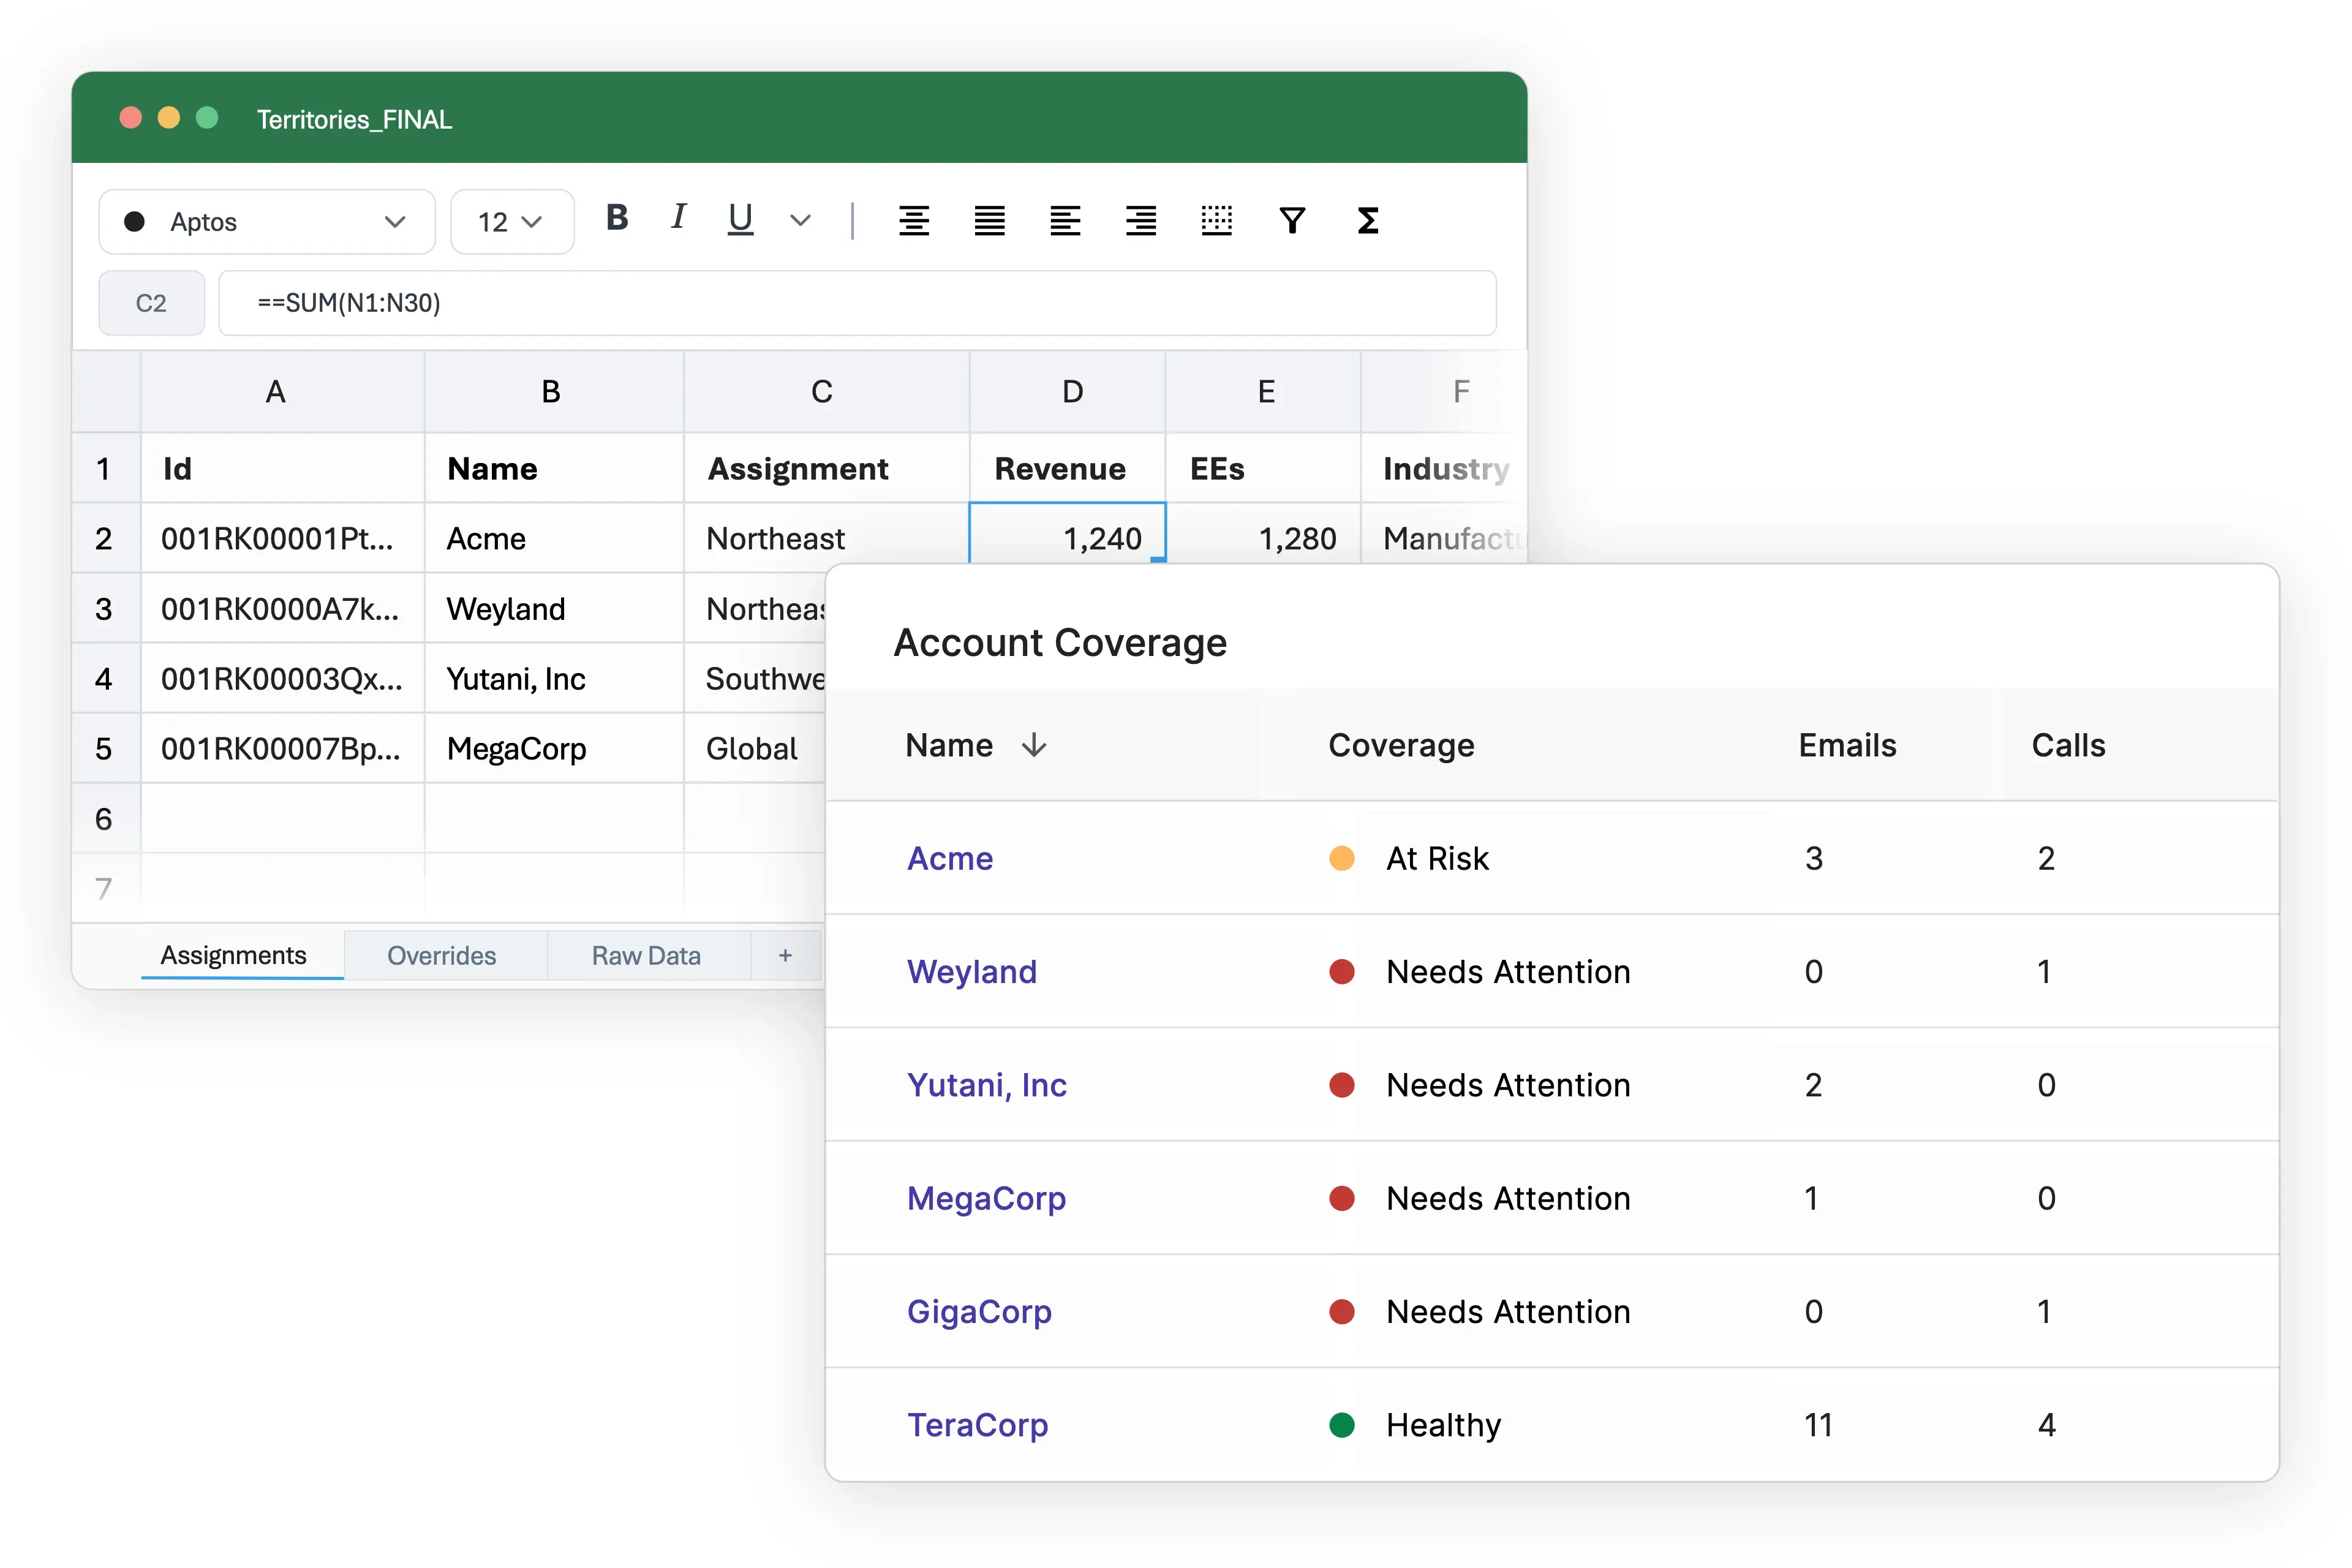The image size is (2352, 1568).
Task: Toggle Bold formatting in the toolbar
Action: [617, 219]
